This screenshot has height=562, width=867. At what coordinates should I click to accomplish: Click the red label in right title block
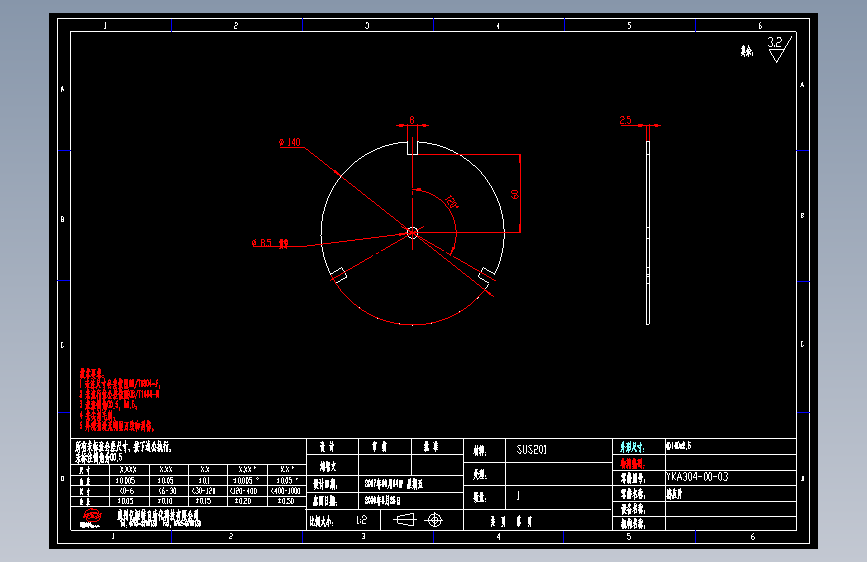[x=633, y=464]
